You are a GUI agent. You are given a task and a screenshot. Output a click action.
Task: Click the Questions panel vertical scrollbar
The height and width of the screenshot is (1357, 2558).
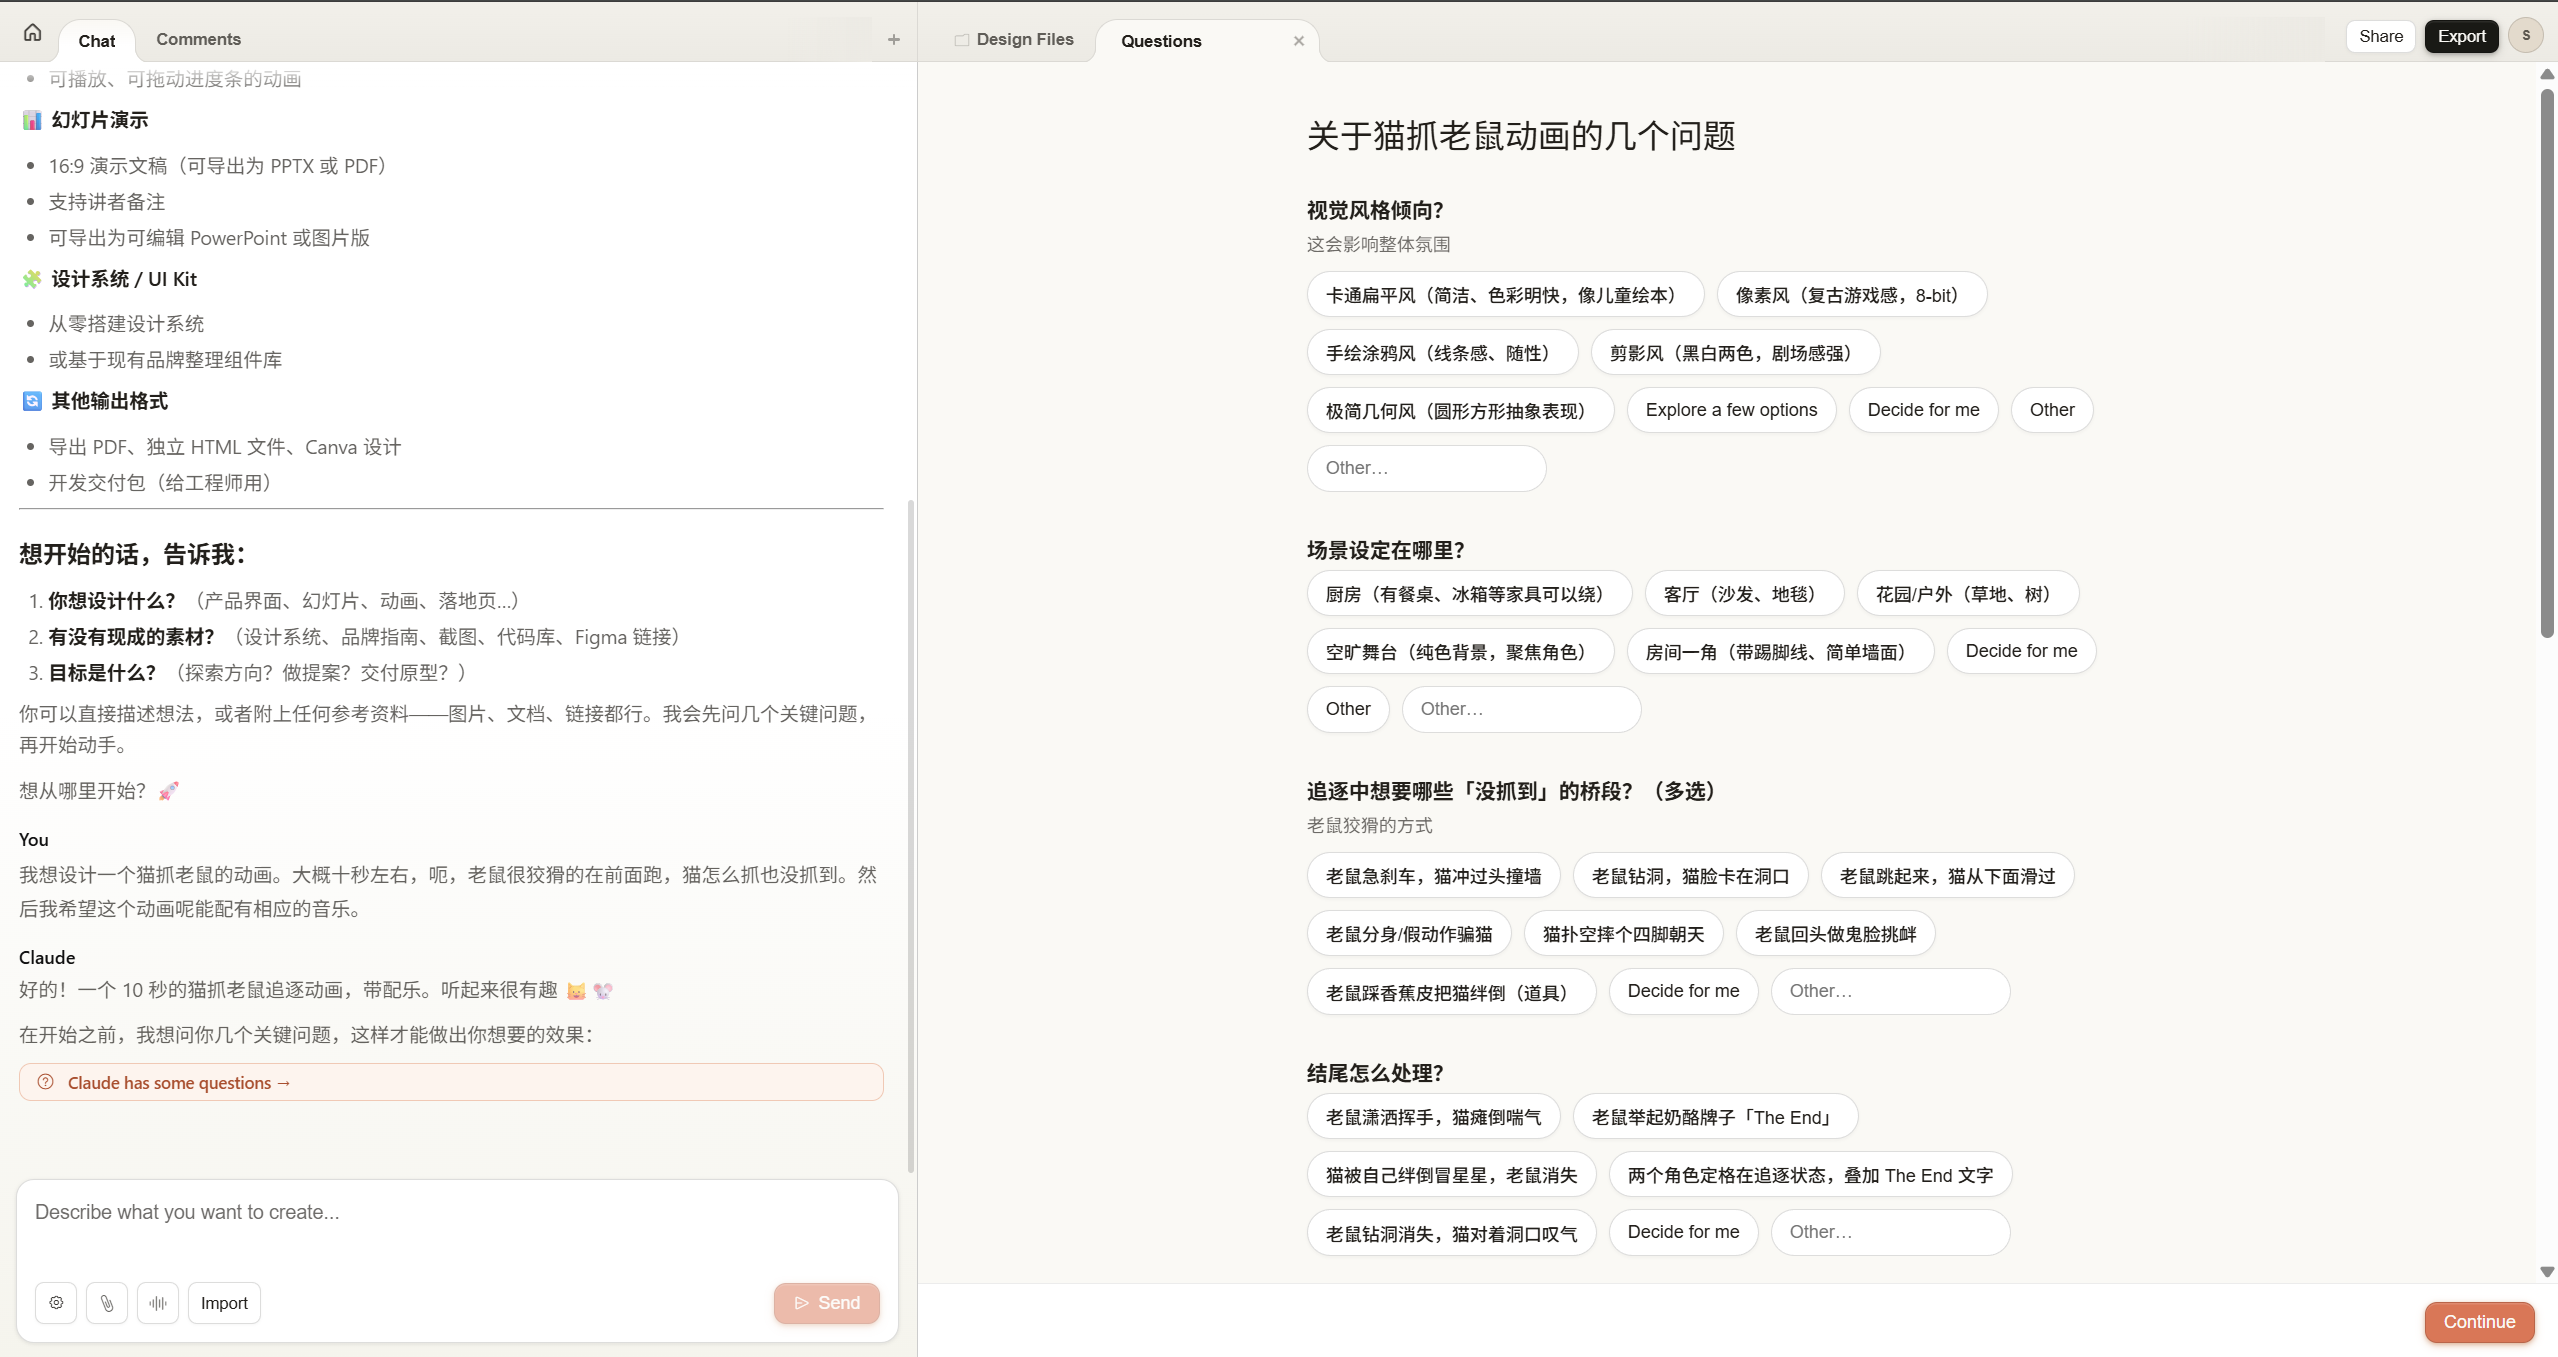(2547, 363)
